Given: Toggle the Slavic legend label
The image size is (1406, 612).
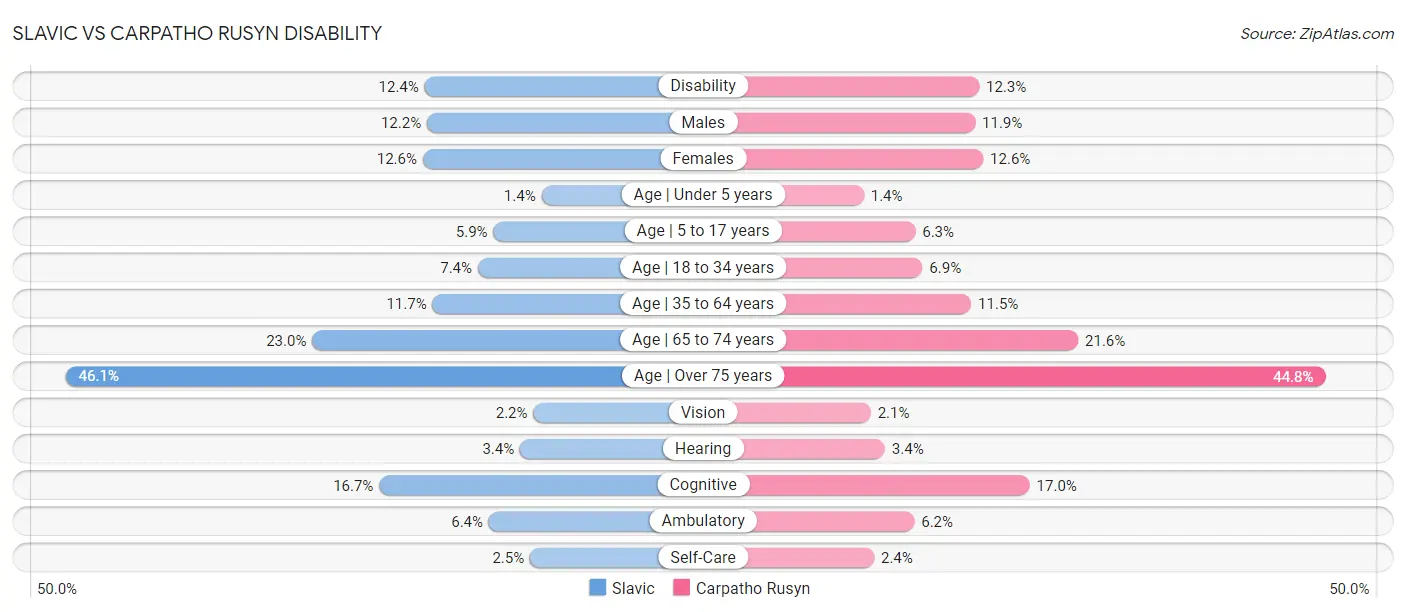Looking at the screenshot, I should (634, 588).
